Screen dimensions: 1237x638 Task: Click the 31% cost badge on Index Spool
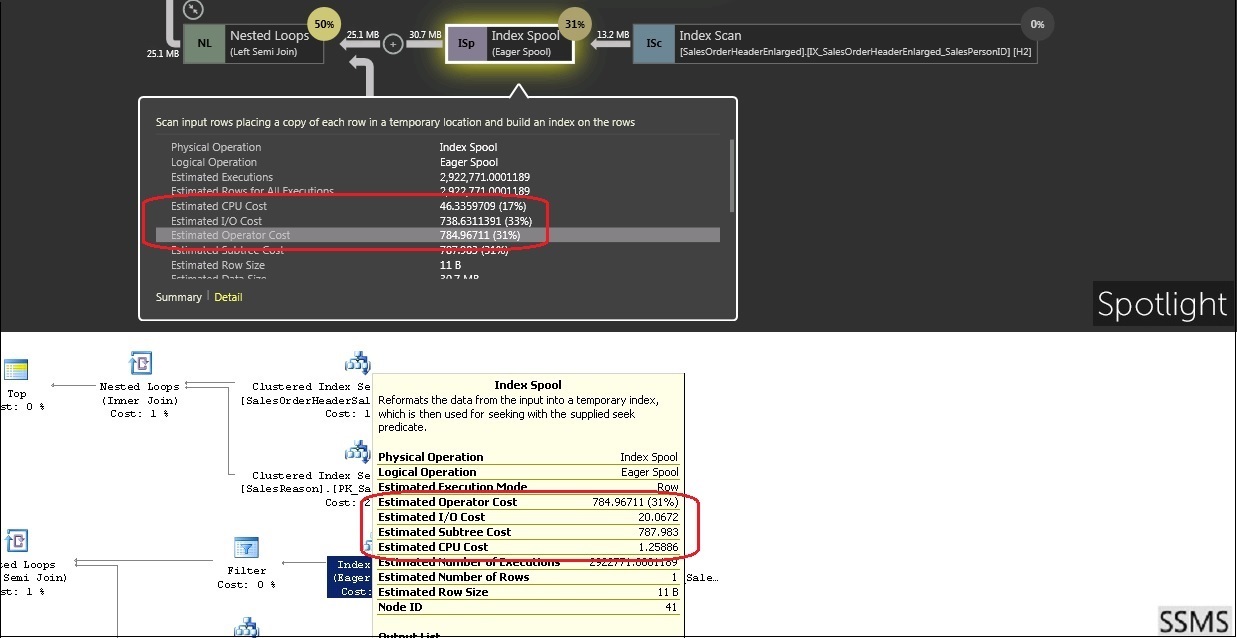(x=574, y=24)
